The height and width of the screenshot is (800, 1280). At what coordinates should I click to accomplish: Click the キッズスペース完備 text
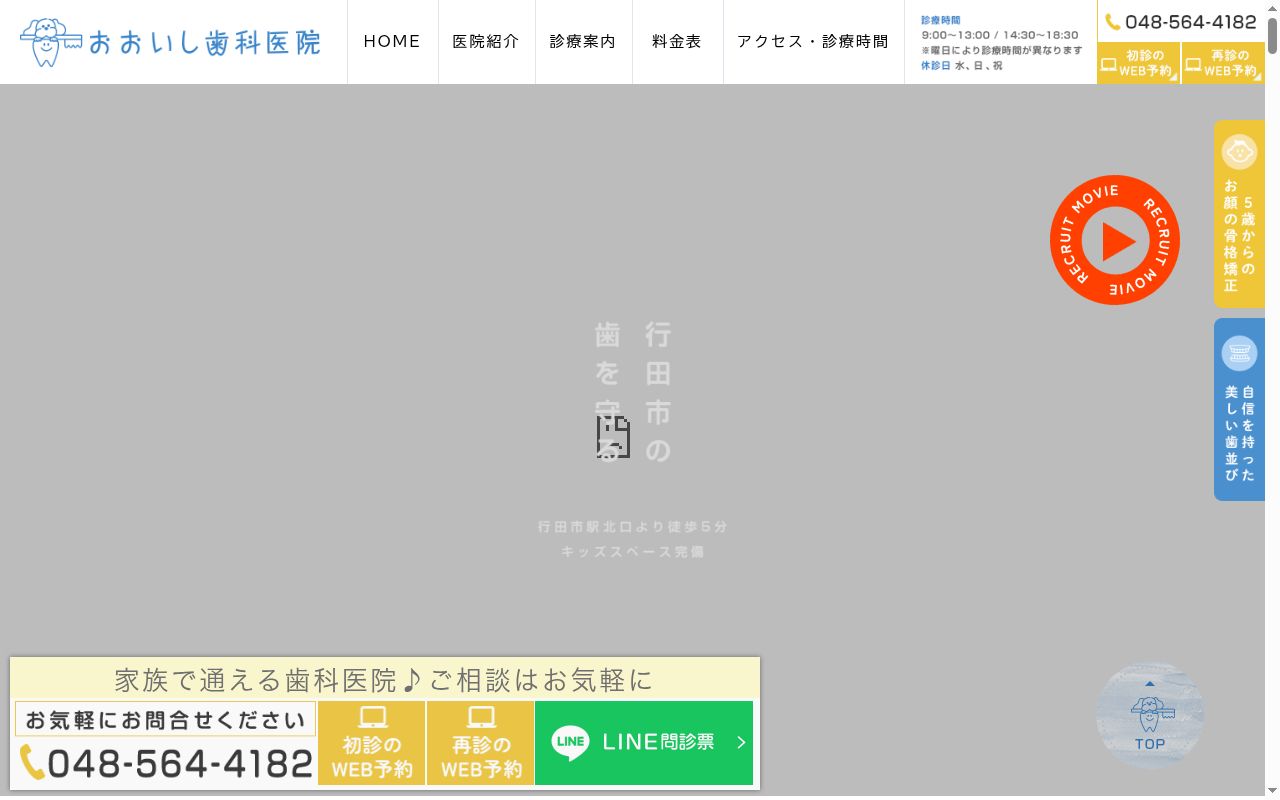(x=633, y=551)
